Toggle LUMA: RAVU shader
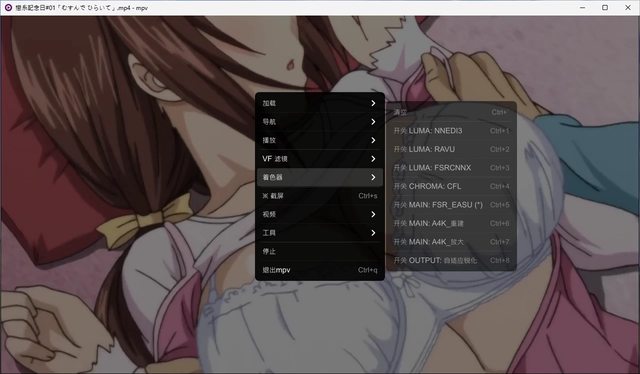 [451, 149]
